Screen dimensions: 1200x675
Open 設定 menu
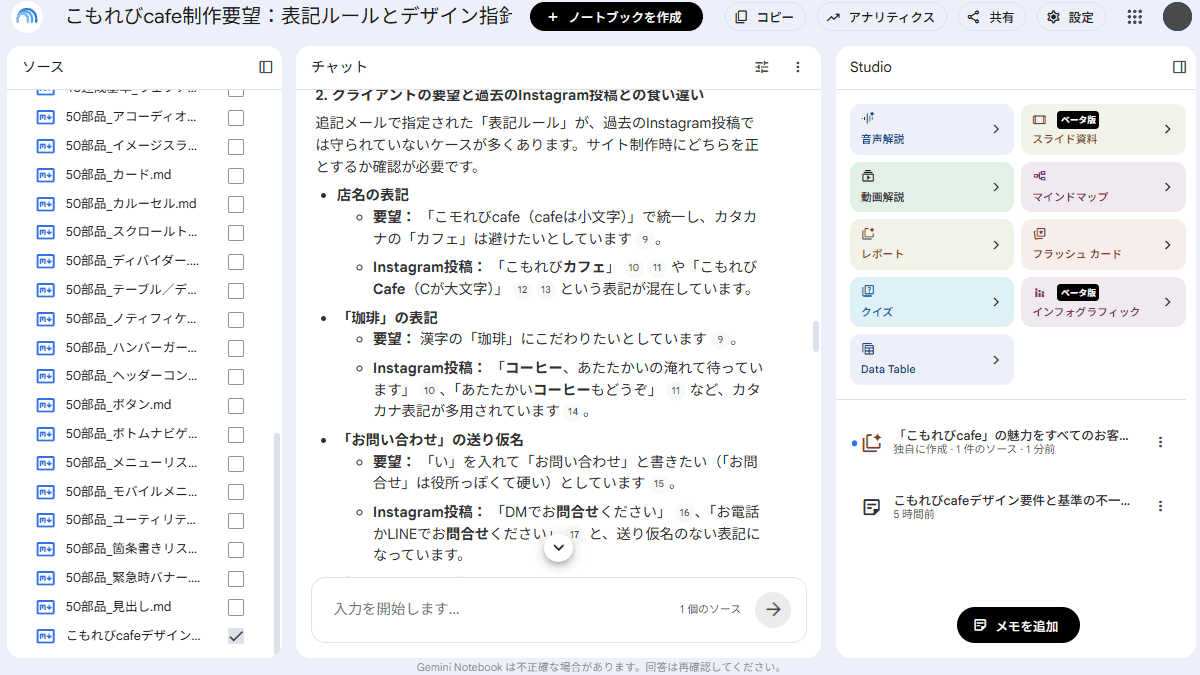(1071, 17)
